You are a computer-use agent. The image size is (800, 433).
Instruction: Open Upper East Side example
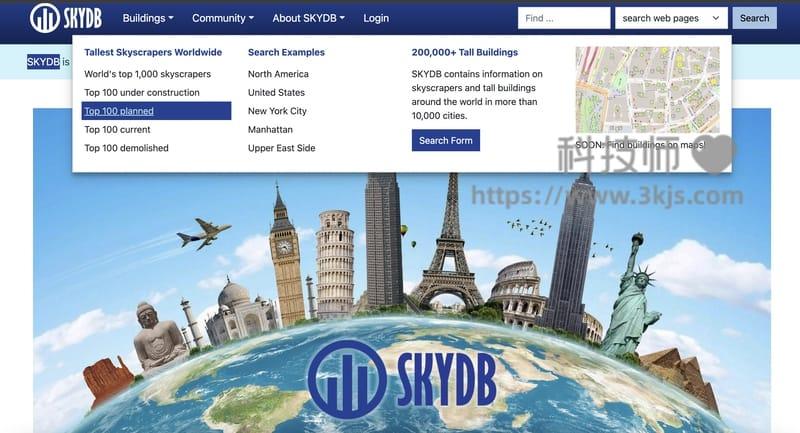(x=282, y=148)
